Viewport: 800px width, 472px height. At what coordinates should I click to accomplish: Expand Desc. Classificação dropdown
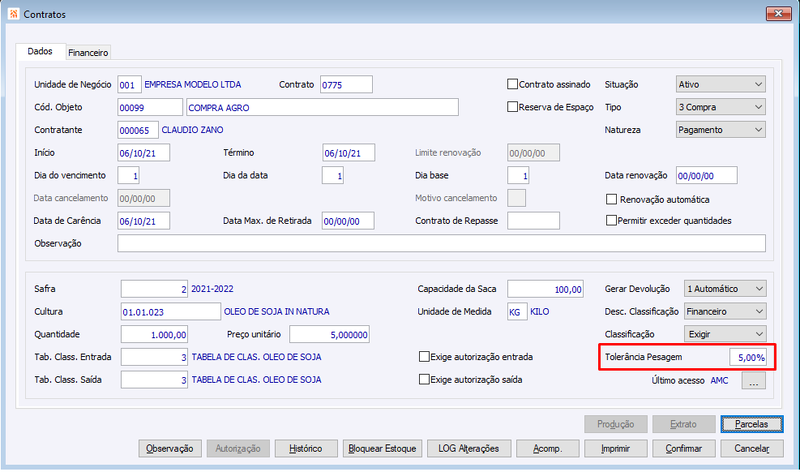[x=724, y=311]
